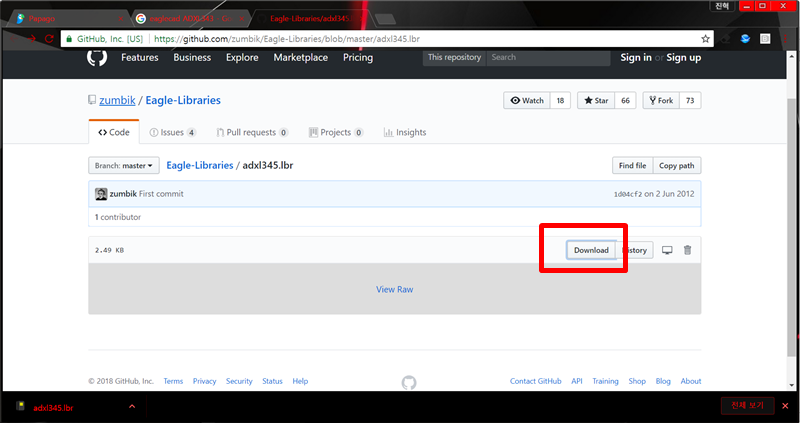The image size is (800, 423).
Task: Switch to the eaglecad ADXL343 Google tab
Action: pyautogui.click(x=190, y=19)
